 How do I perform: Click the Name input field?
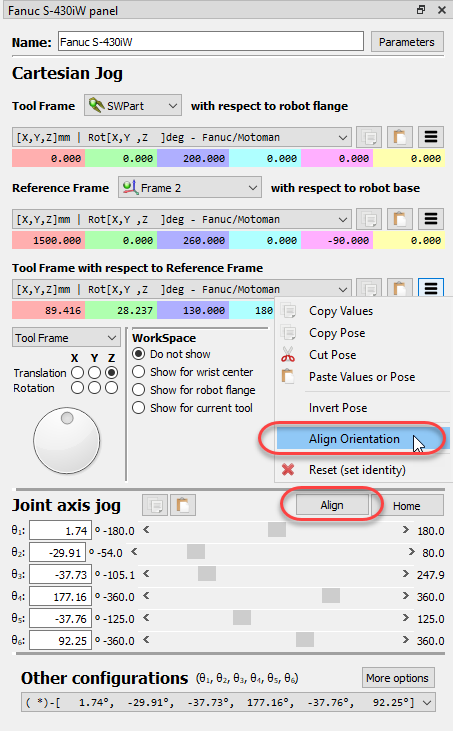point(211,42)
